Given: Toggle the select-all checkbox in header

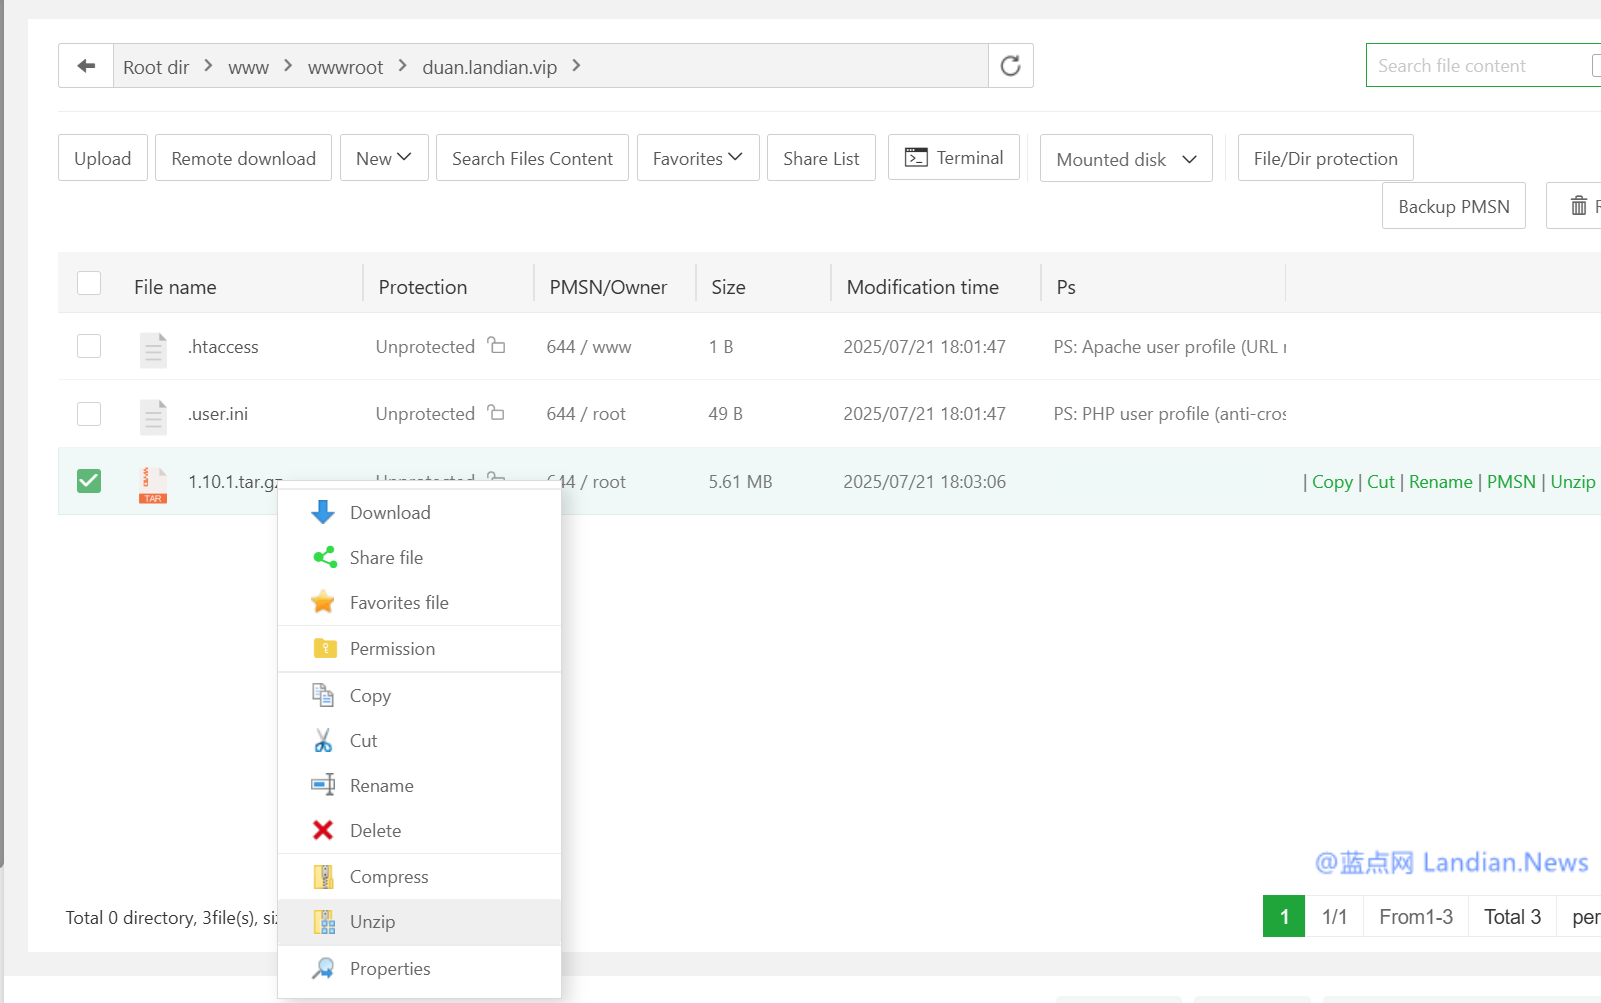Looking at the screenshot, I should click(x=89, y=284).
